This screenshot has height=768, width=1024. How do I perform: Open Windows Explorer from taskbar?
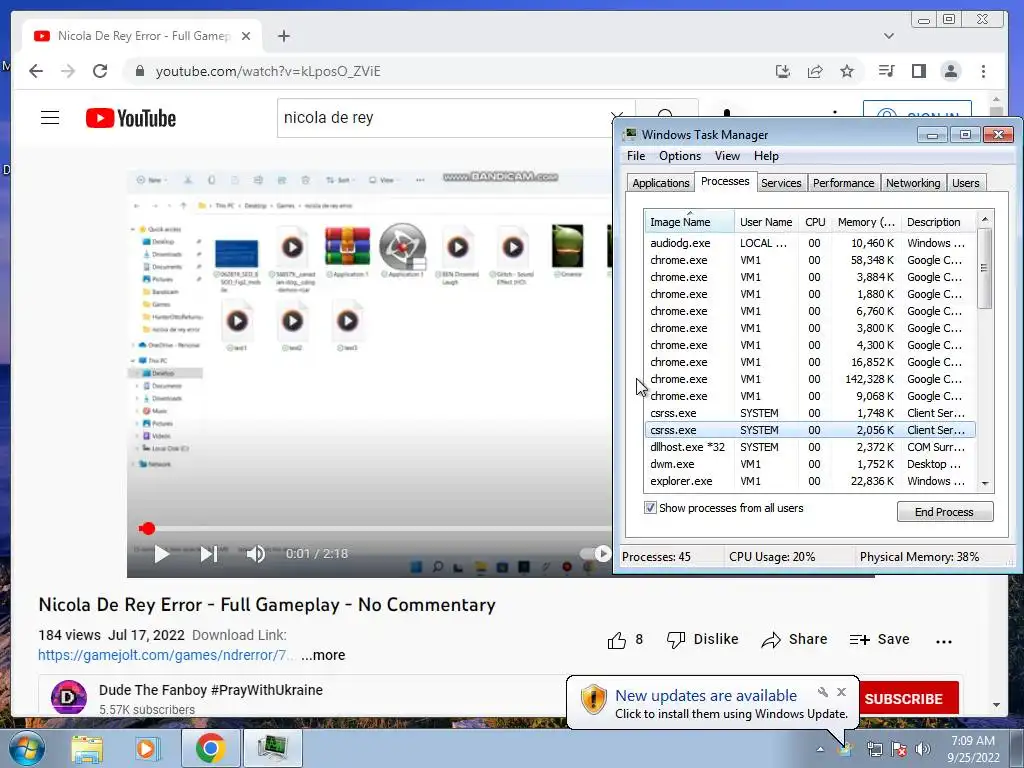tap(88, 748)
